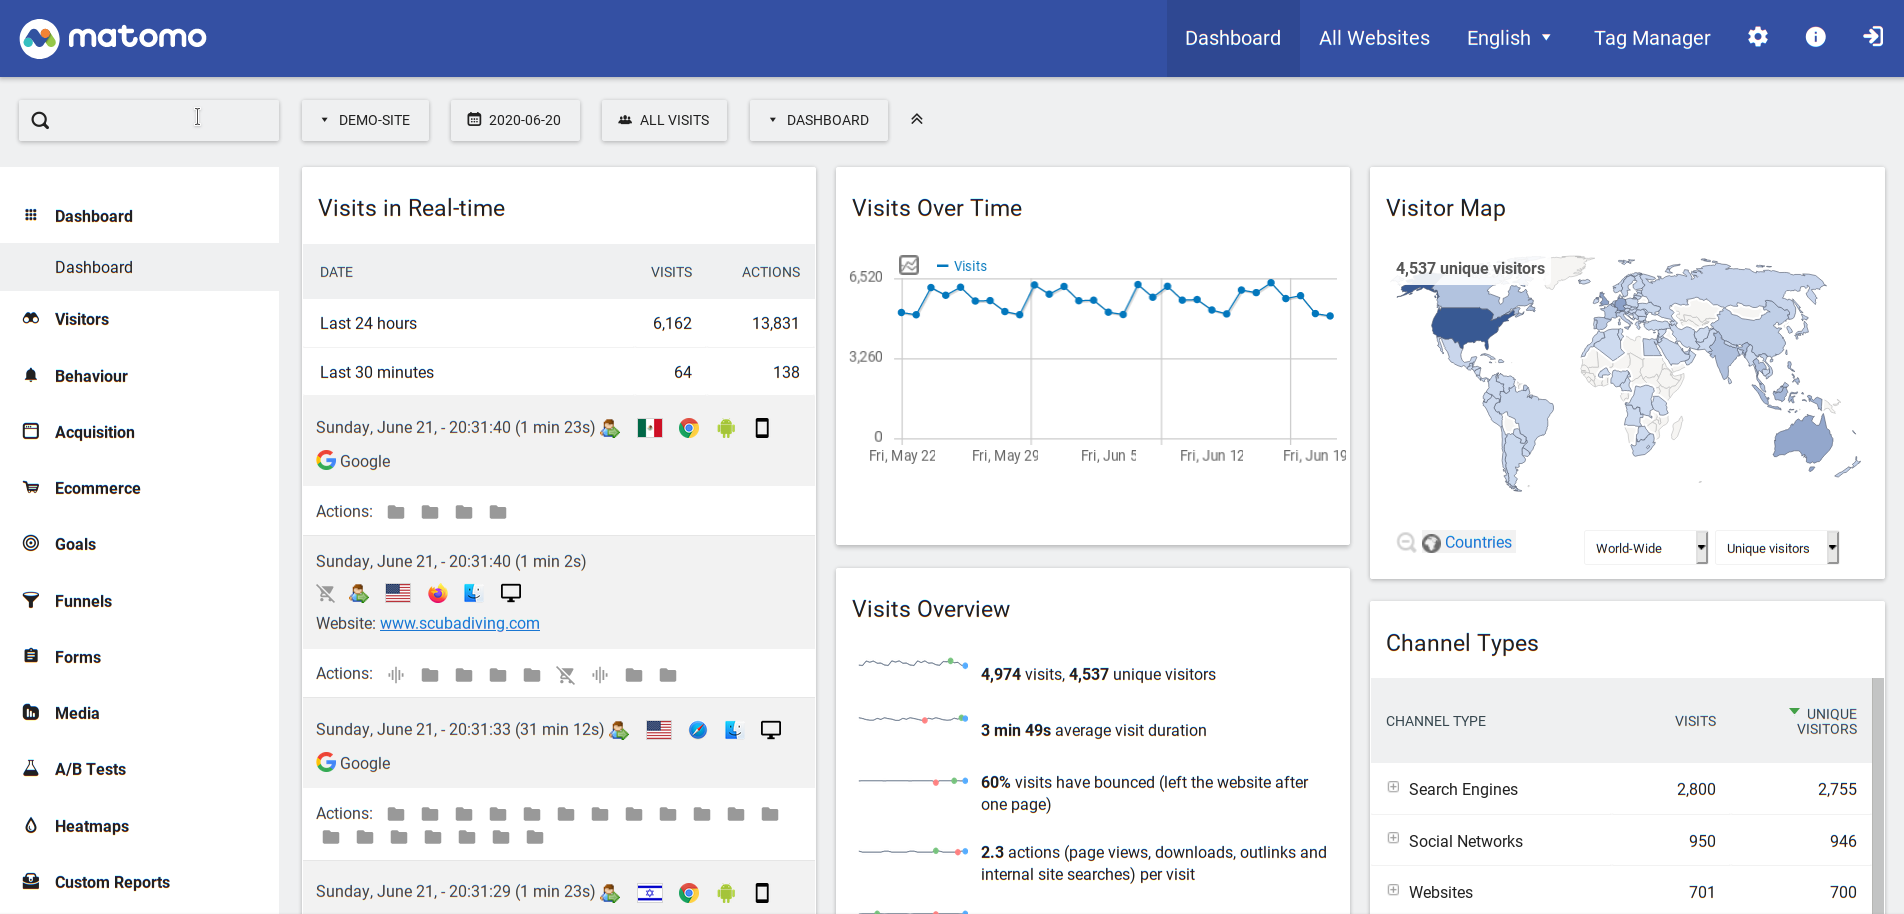Open the info icon in top bar

tap(1816, 37)
